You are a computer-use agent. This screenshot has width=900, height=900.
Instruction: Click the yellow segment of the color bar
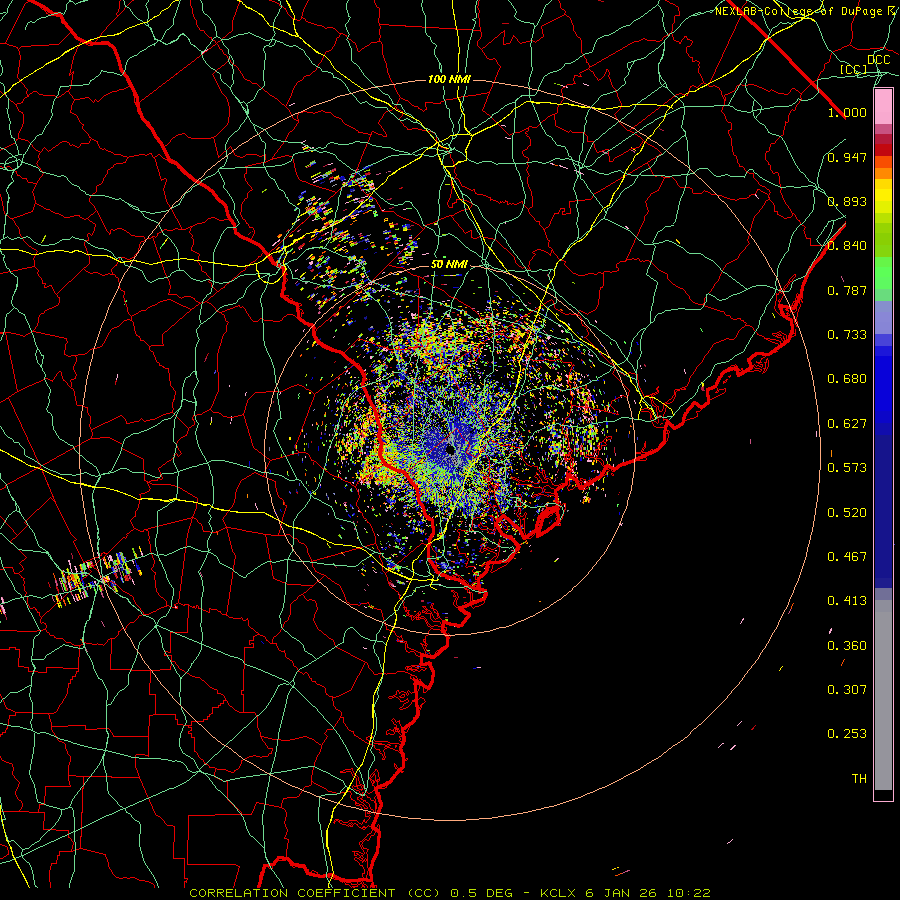883,196
